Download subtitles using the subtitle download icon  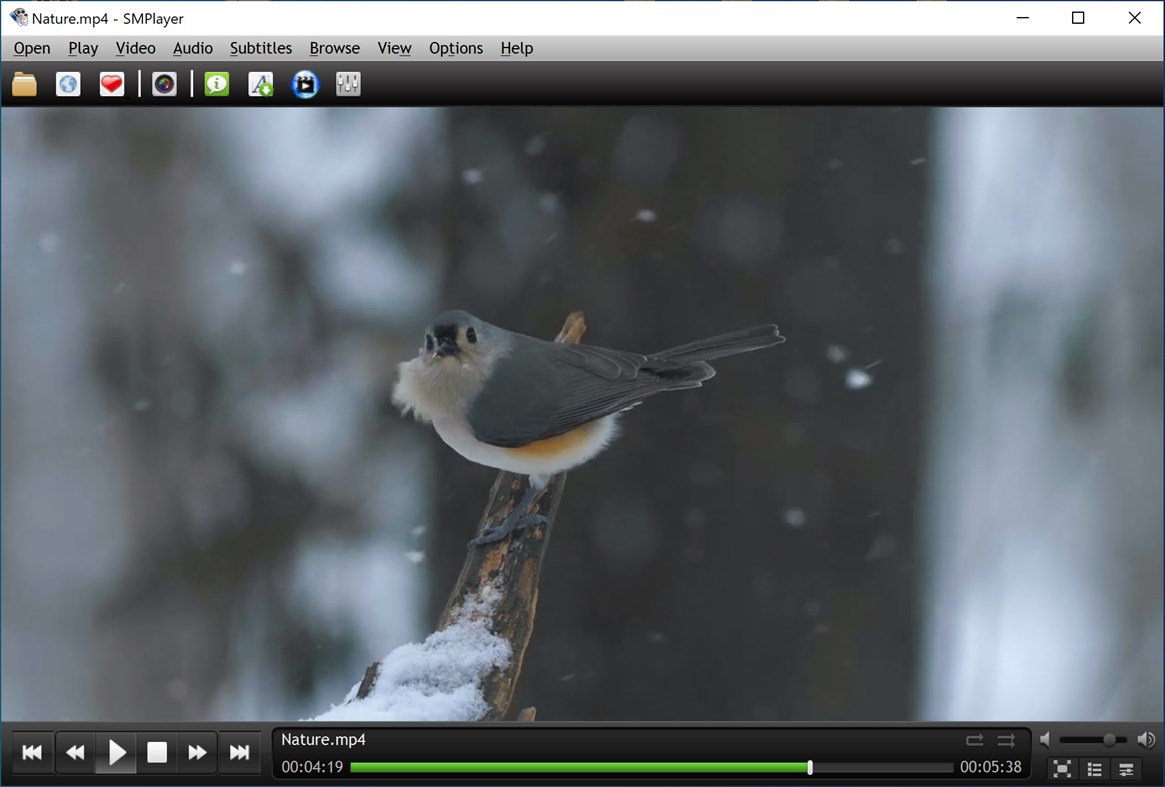coord(260,84)
